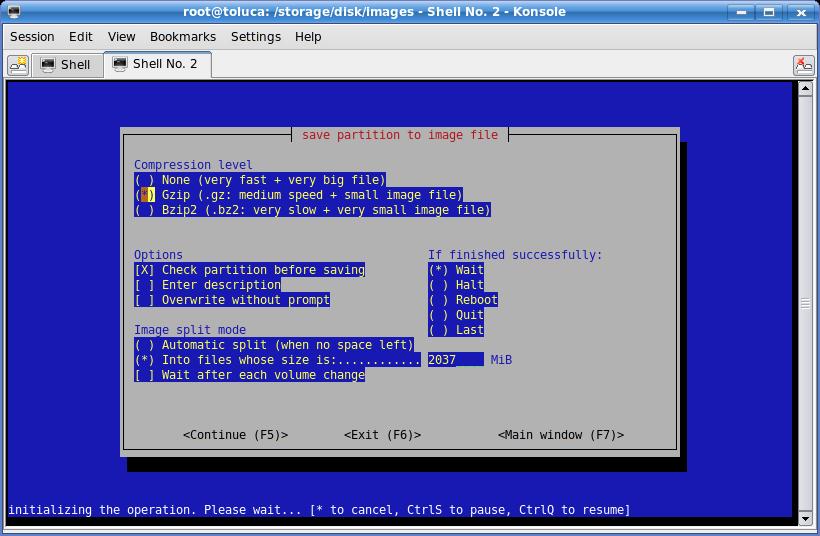Click the scrollbar down arrow
The width and height of the screenshot is (820, 536).
(806, 518)
